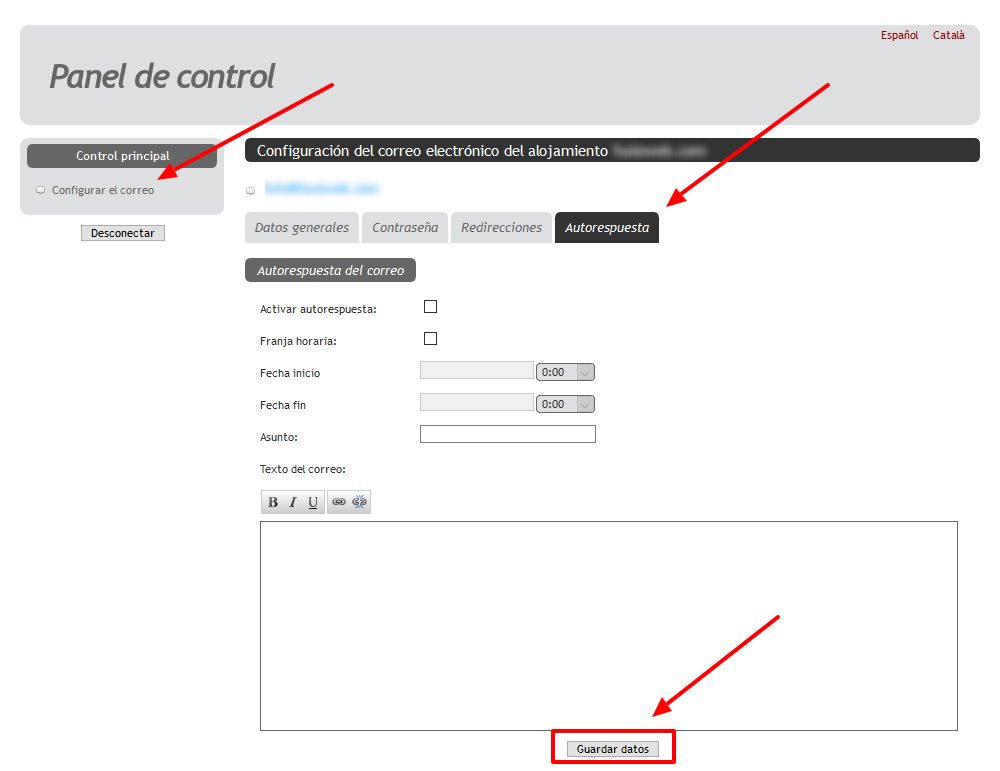Open the Contraseña tab
The height and width of the screenshot is (771, 1000).
[x=405, y=228]
